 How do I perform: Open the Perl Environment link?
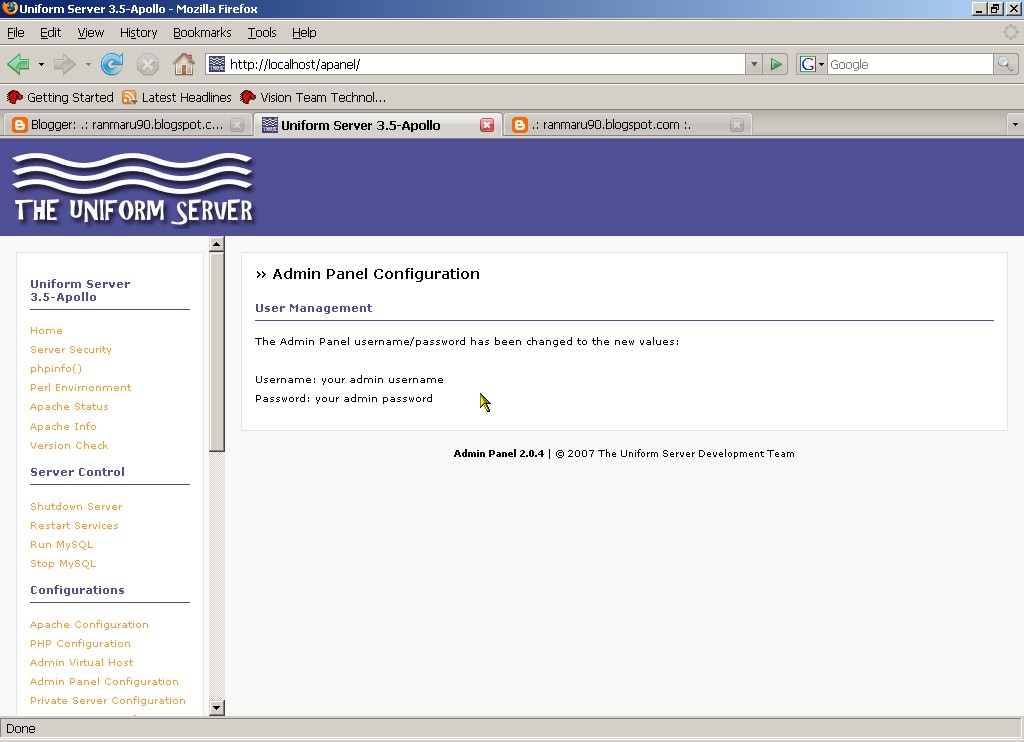pyautogui.click(x=80, y=387)
